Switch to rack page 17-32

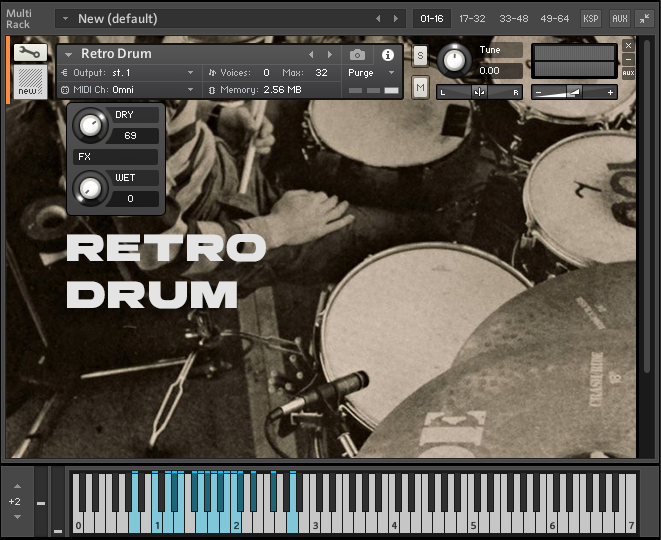point(472,19)
